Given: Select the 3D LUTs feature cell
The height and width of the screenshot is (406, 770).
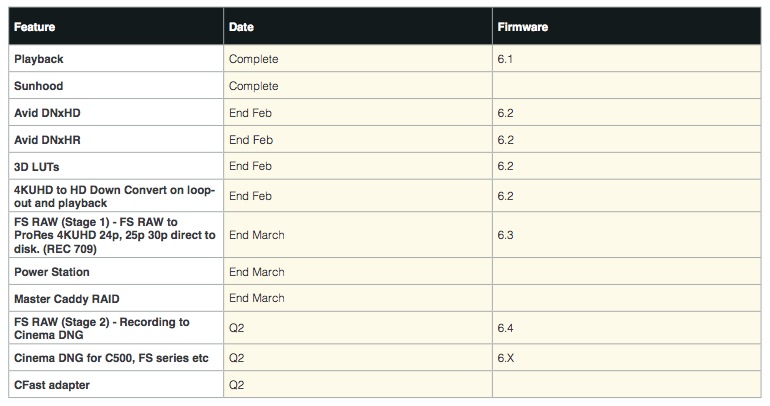Looking at the screenshot, I should click(37, 167).
